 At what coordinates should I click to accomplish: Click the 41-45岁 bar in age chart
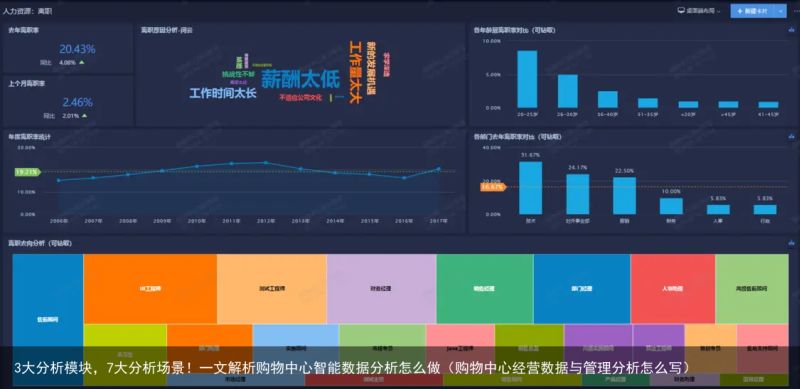[x=768, y=105]
